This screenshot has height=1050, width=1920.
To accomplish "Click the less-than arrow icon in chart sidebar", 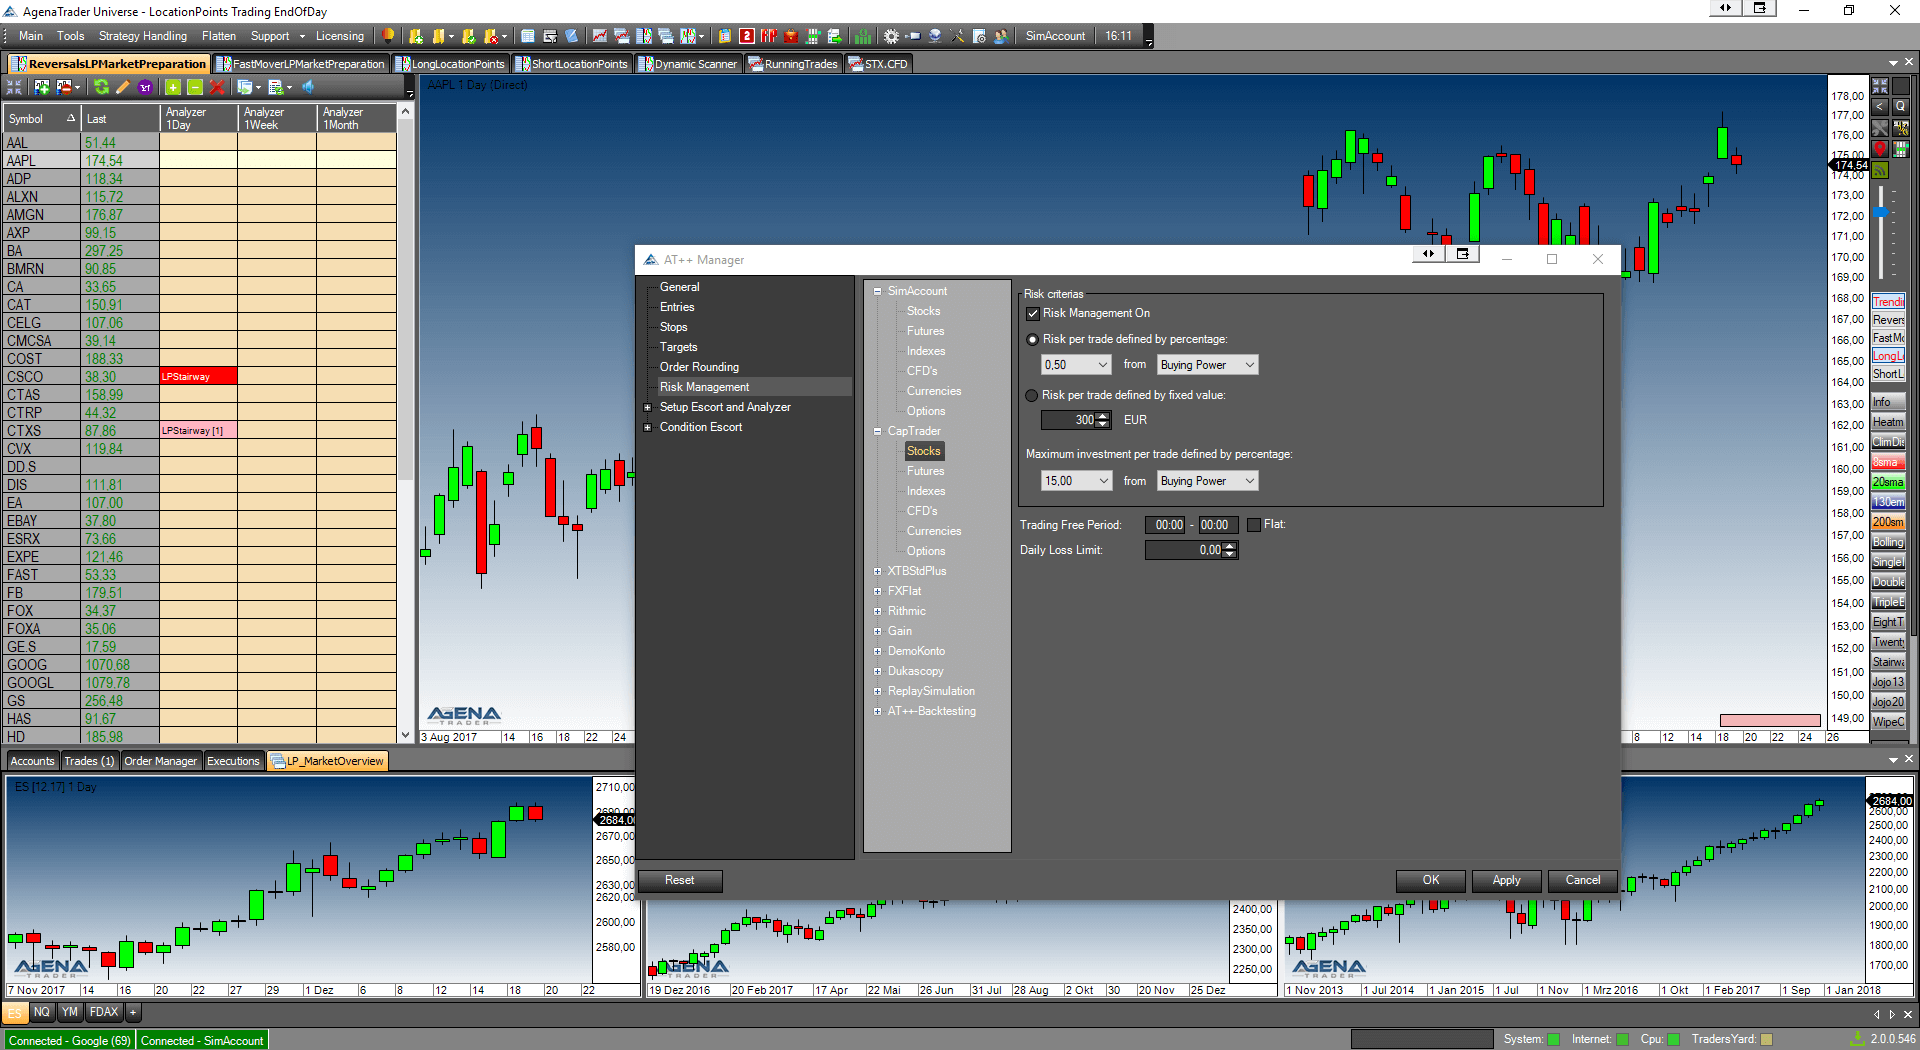I will [1880, 106].
